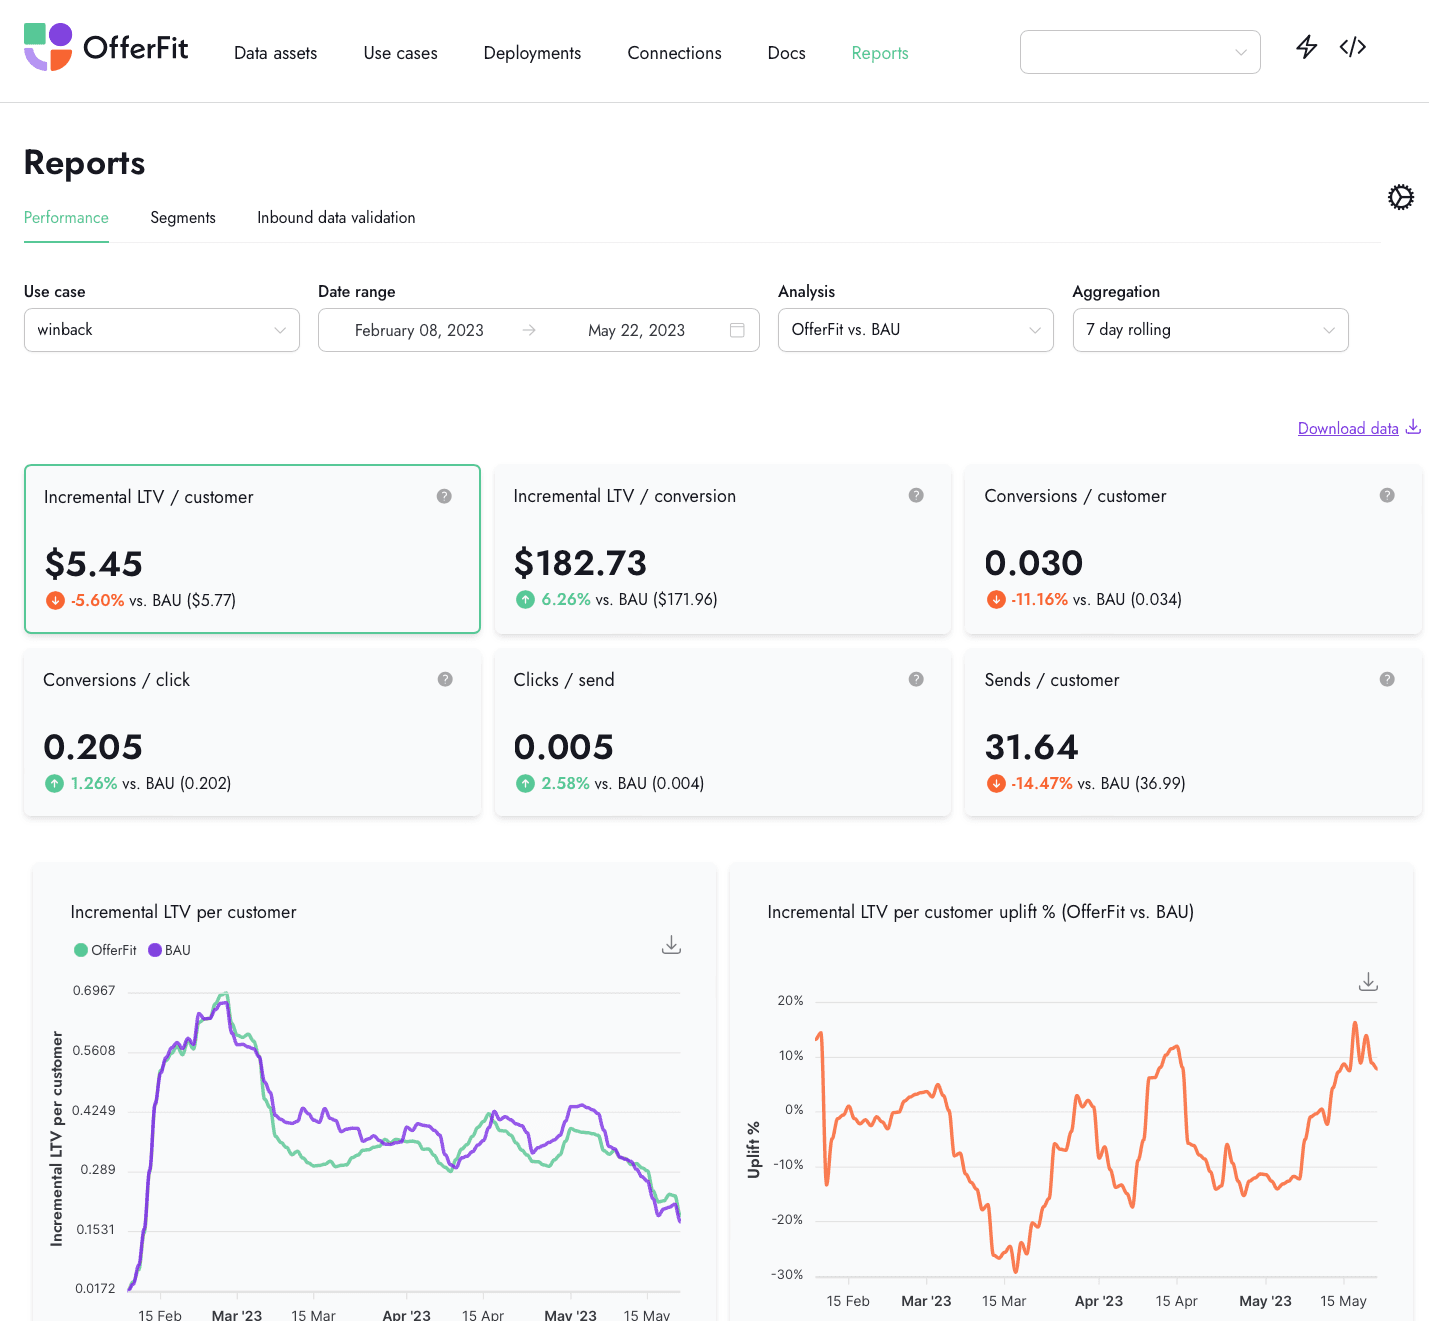1429x1321 pixels.
Task: Open the empty dropdown in top header
Action: (x=1139, y=52)
